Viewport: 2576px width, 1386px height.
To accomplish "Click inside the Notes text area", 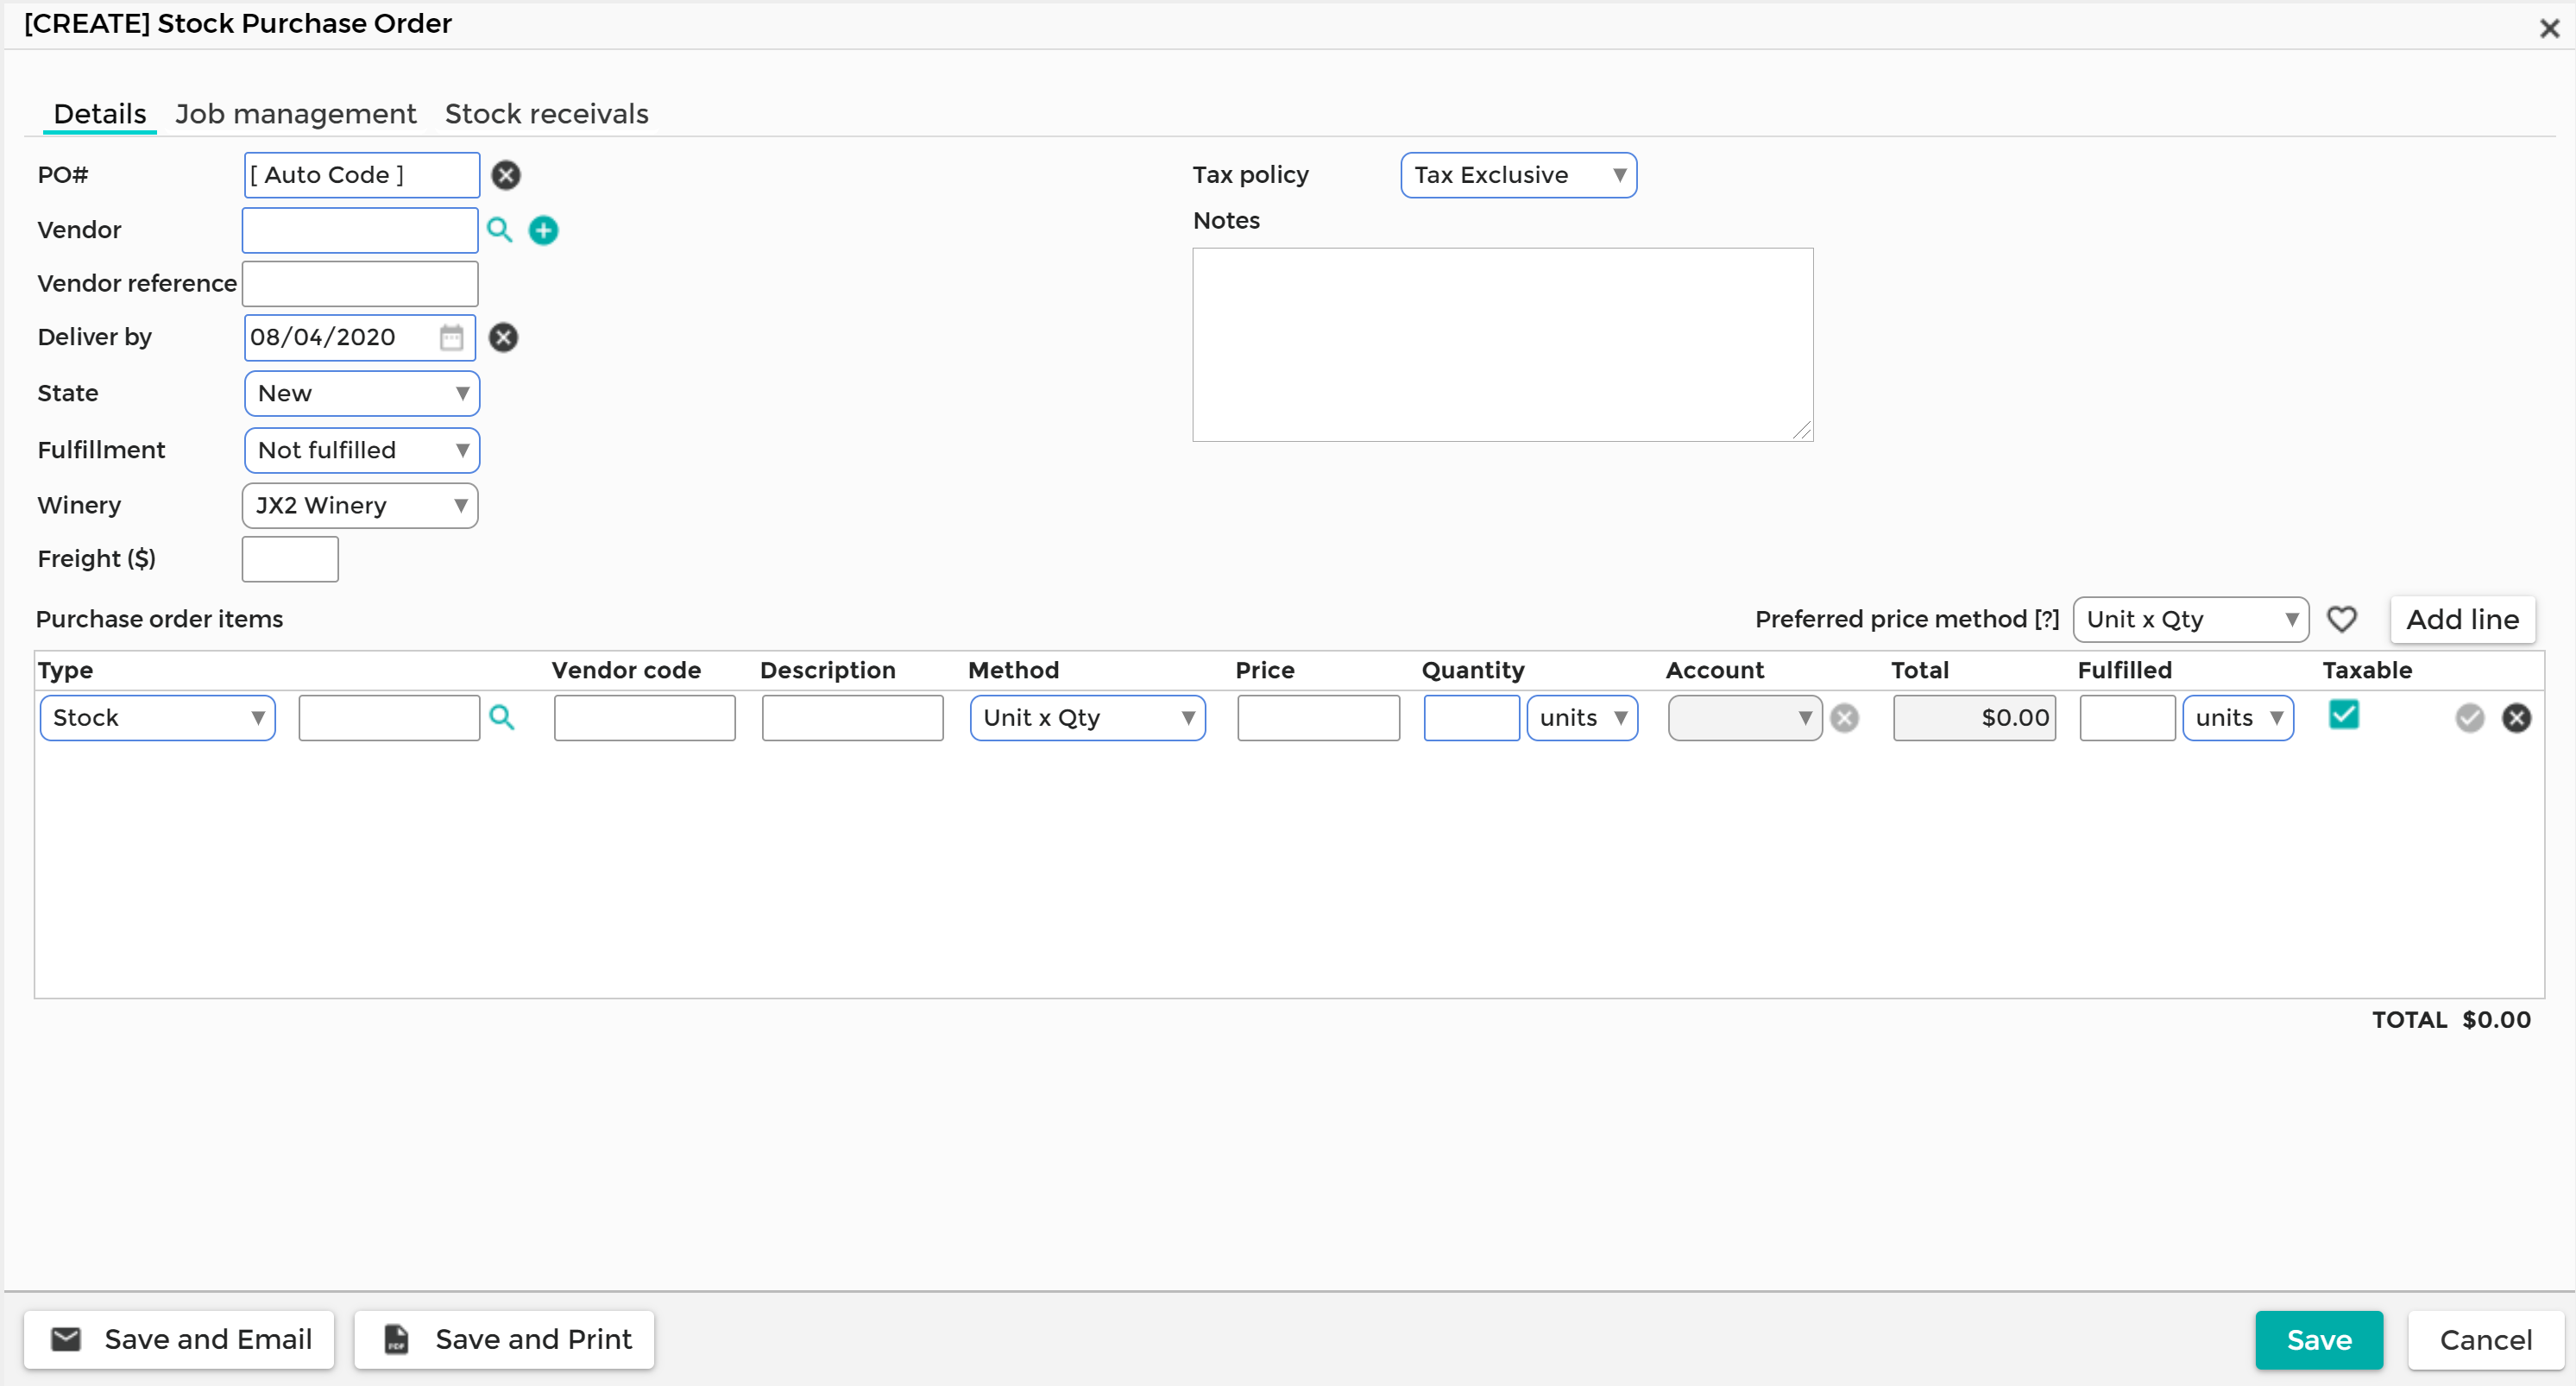I will click(x=1502, y=345).
